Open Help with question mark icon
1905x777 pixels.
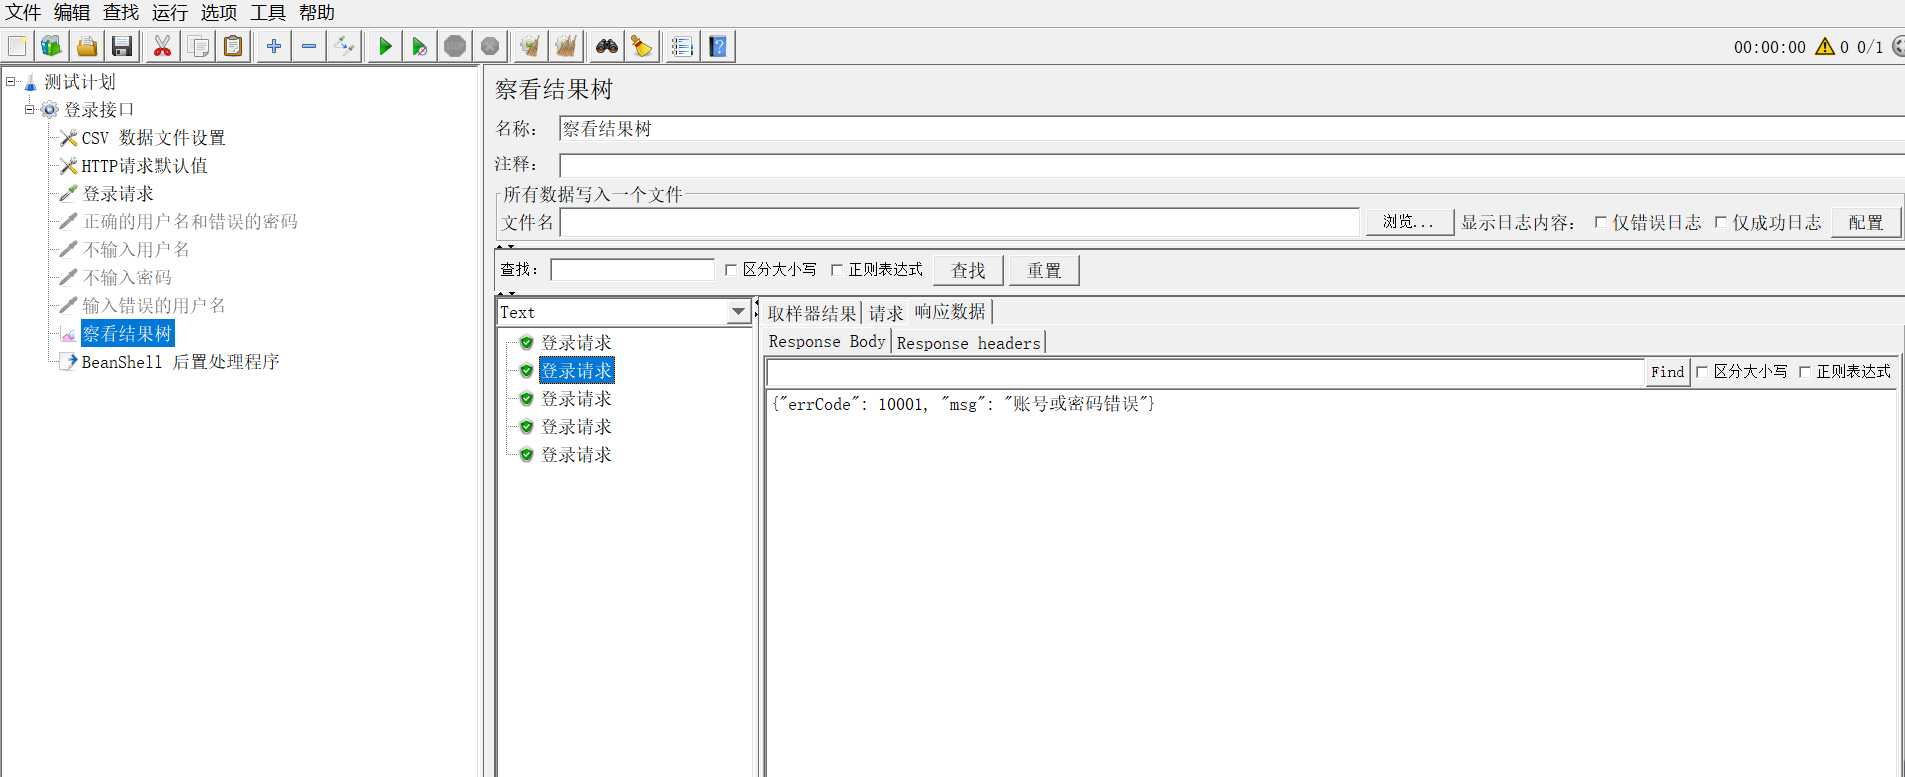pyautogui.click(x=718, y=46)
